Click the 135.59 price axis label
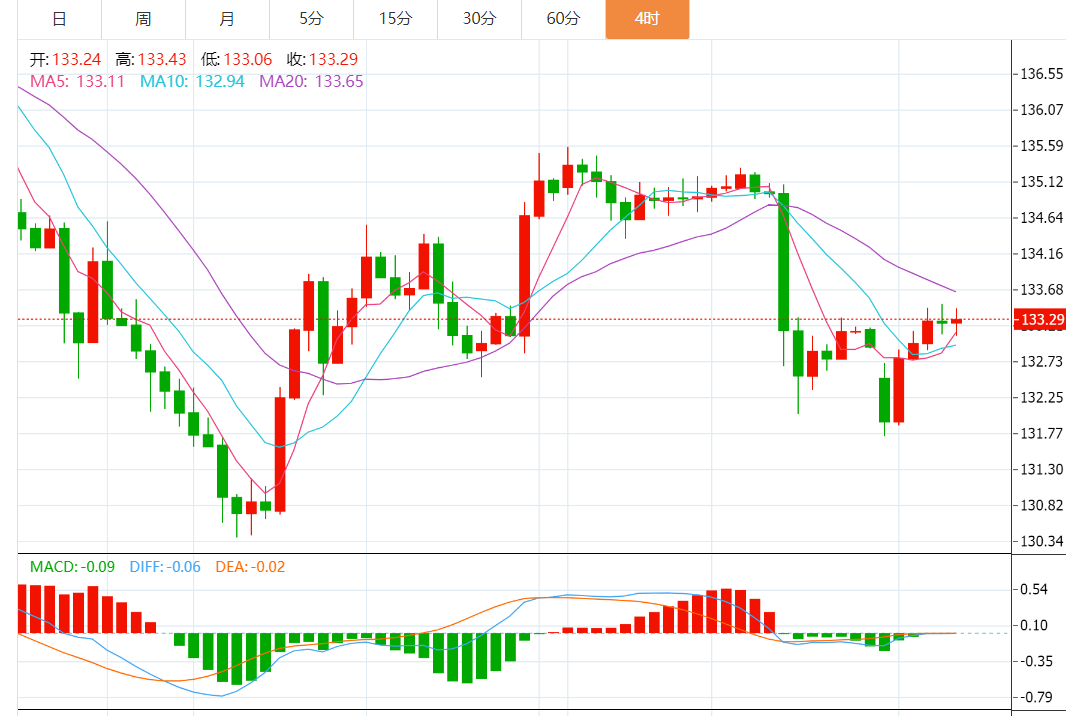This screenshot has width=1066, height=716. click(1042, 146)
